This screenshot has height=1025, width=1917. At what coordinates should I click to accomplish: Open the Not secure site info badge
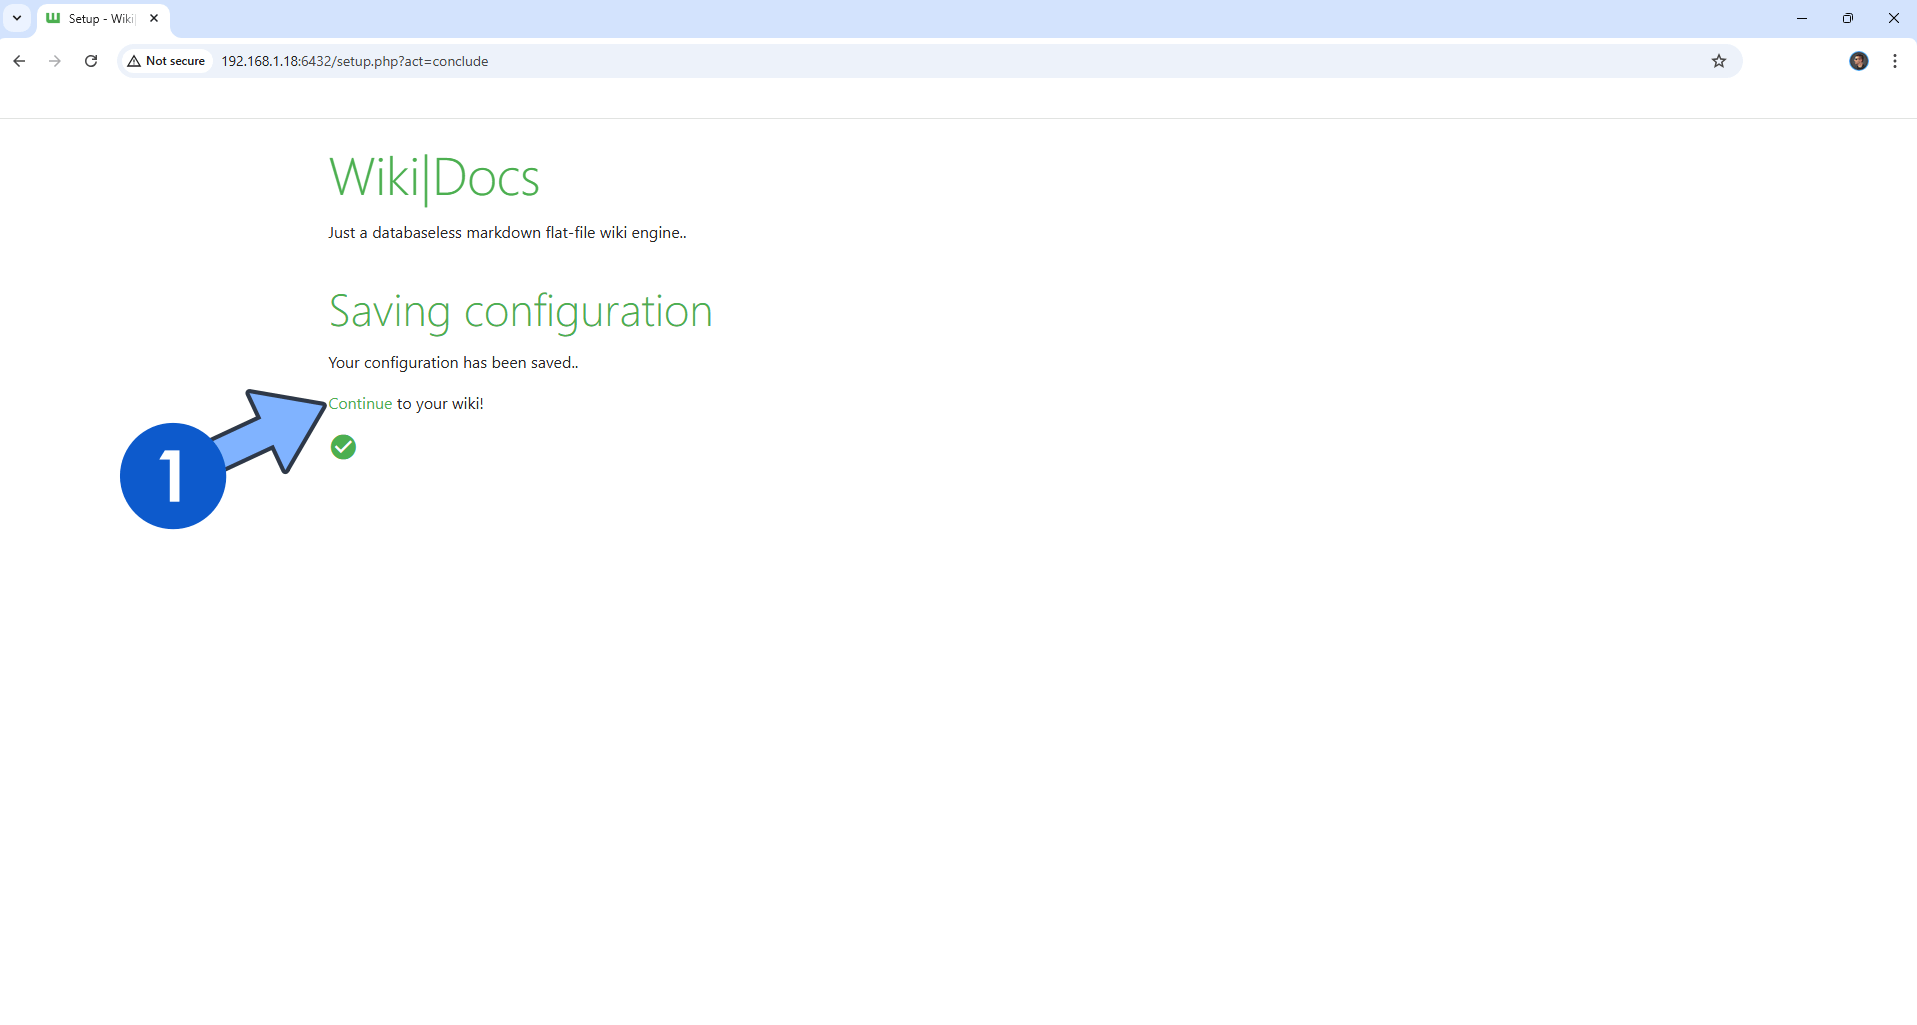coord(166,61)
